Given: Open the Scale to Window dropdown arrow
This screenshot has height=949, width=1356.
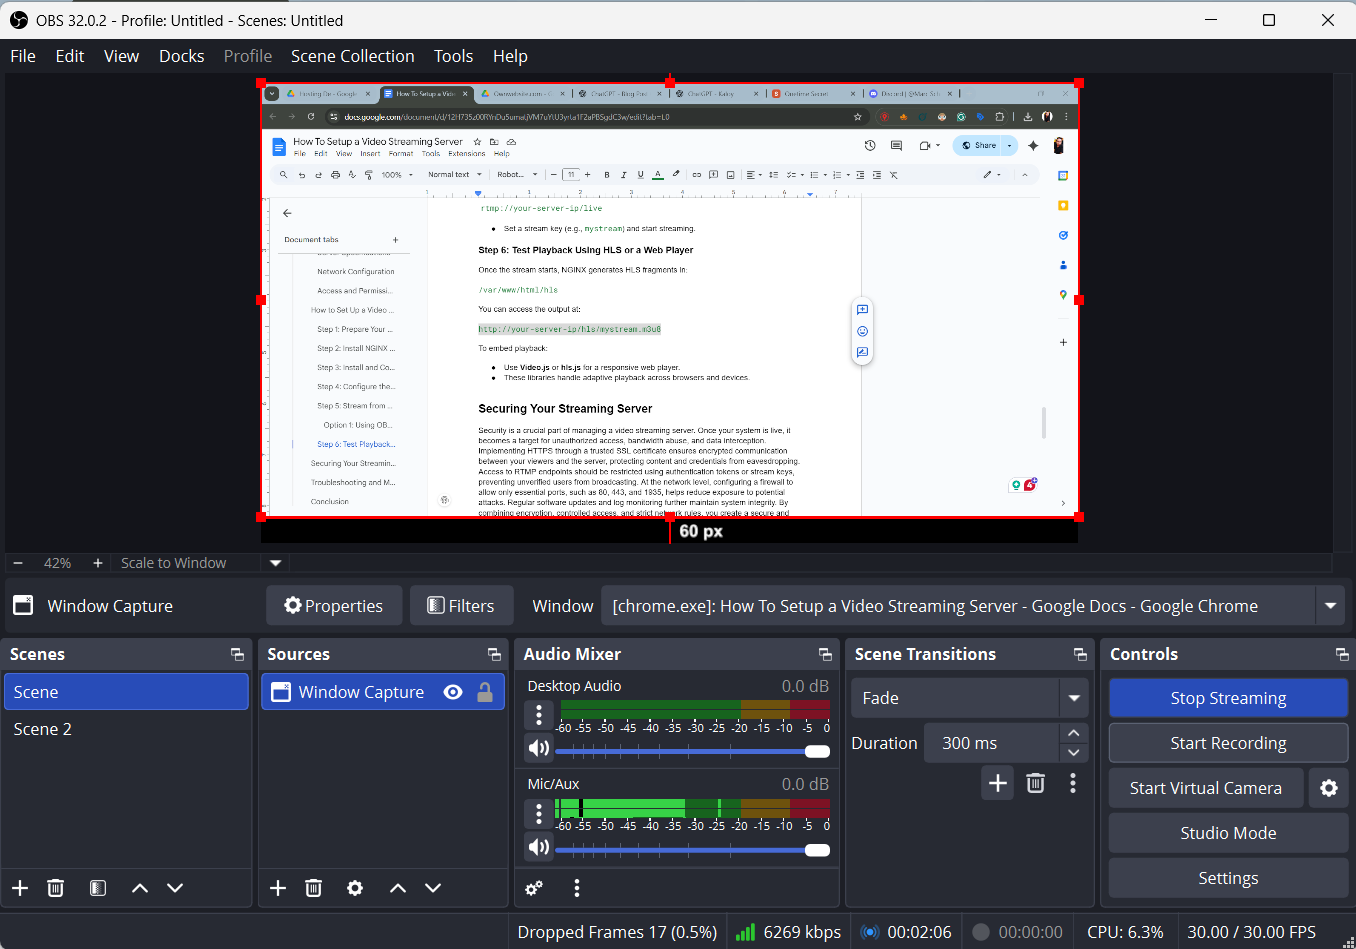Looking at the screenshot, I should point(276,563).
